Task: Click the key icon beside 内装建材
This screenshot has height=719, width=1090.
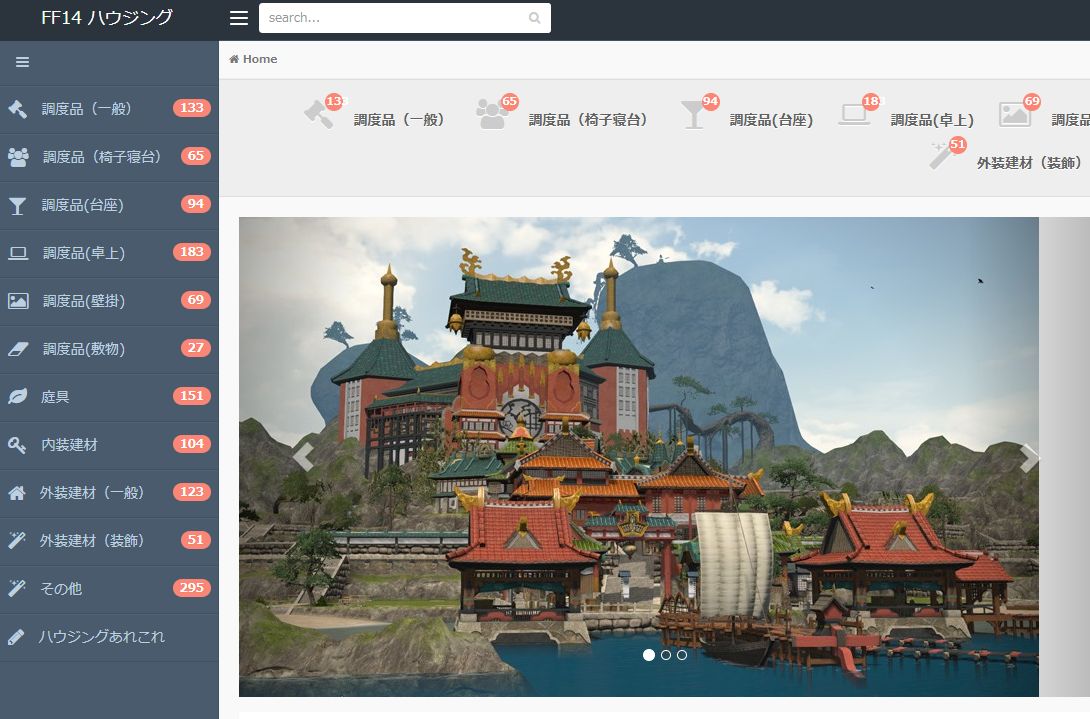Action: point(17,445)
